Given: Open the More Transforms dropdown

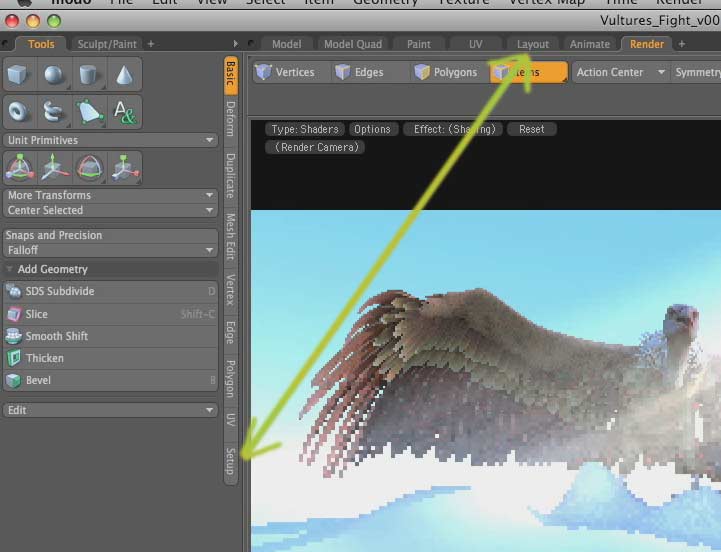Looking at the screenshot, I should [x=110, y=195].
